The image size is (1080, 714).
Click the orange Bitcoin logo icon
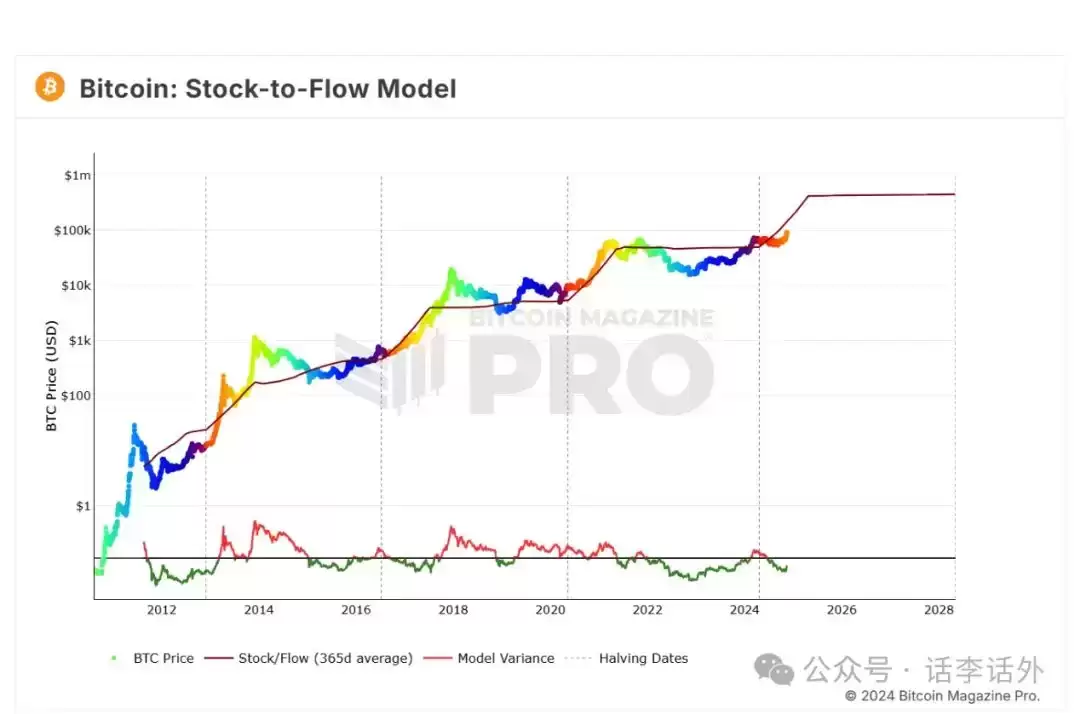[50, 87]
